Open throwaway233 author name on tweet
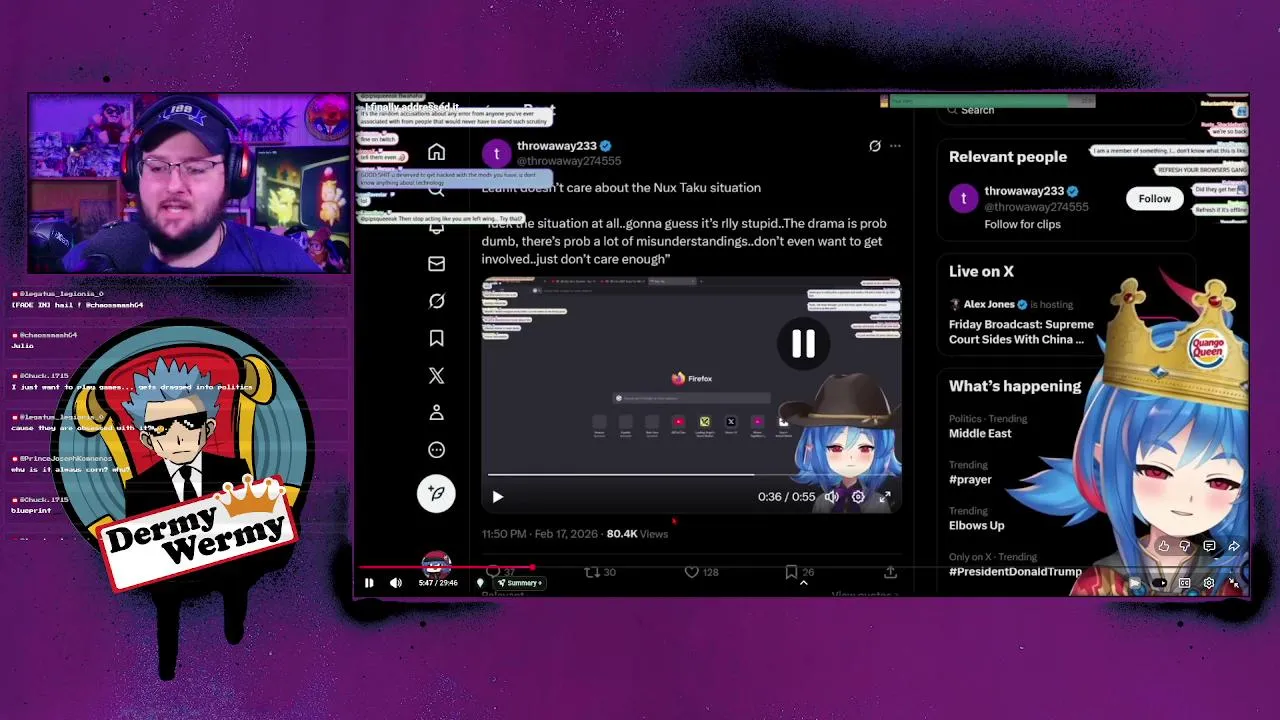Screen dimensions: 1280x720 tap(556, 146)
